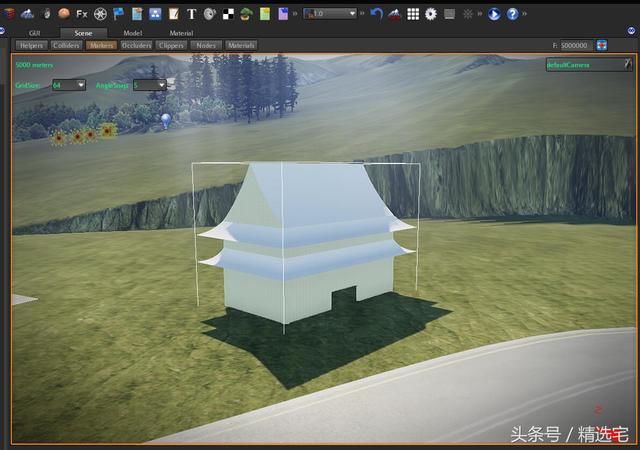Click the Clippers button
The image size is (640, 450).
[x=171, y=45]
